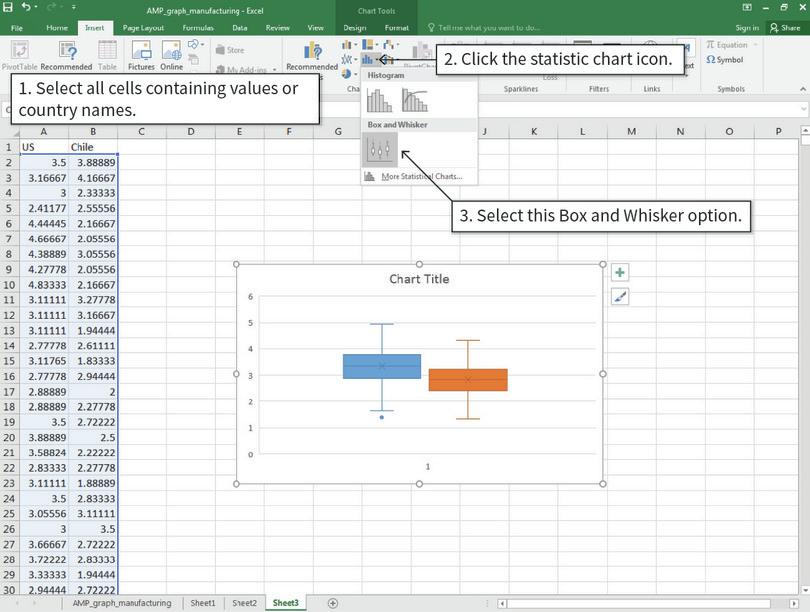
Task: Open the Customize Quick Access Toolbar dropdown
Action: 74,8
